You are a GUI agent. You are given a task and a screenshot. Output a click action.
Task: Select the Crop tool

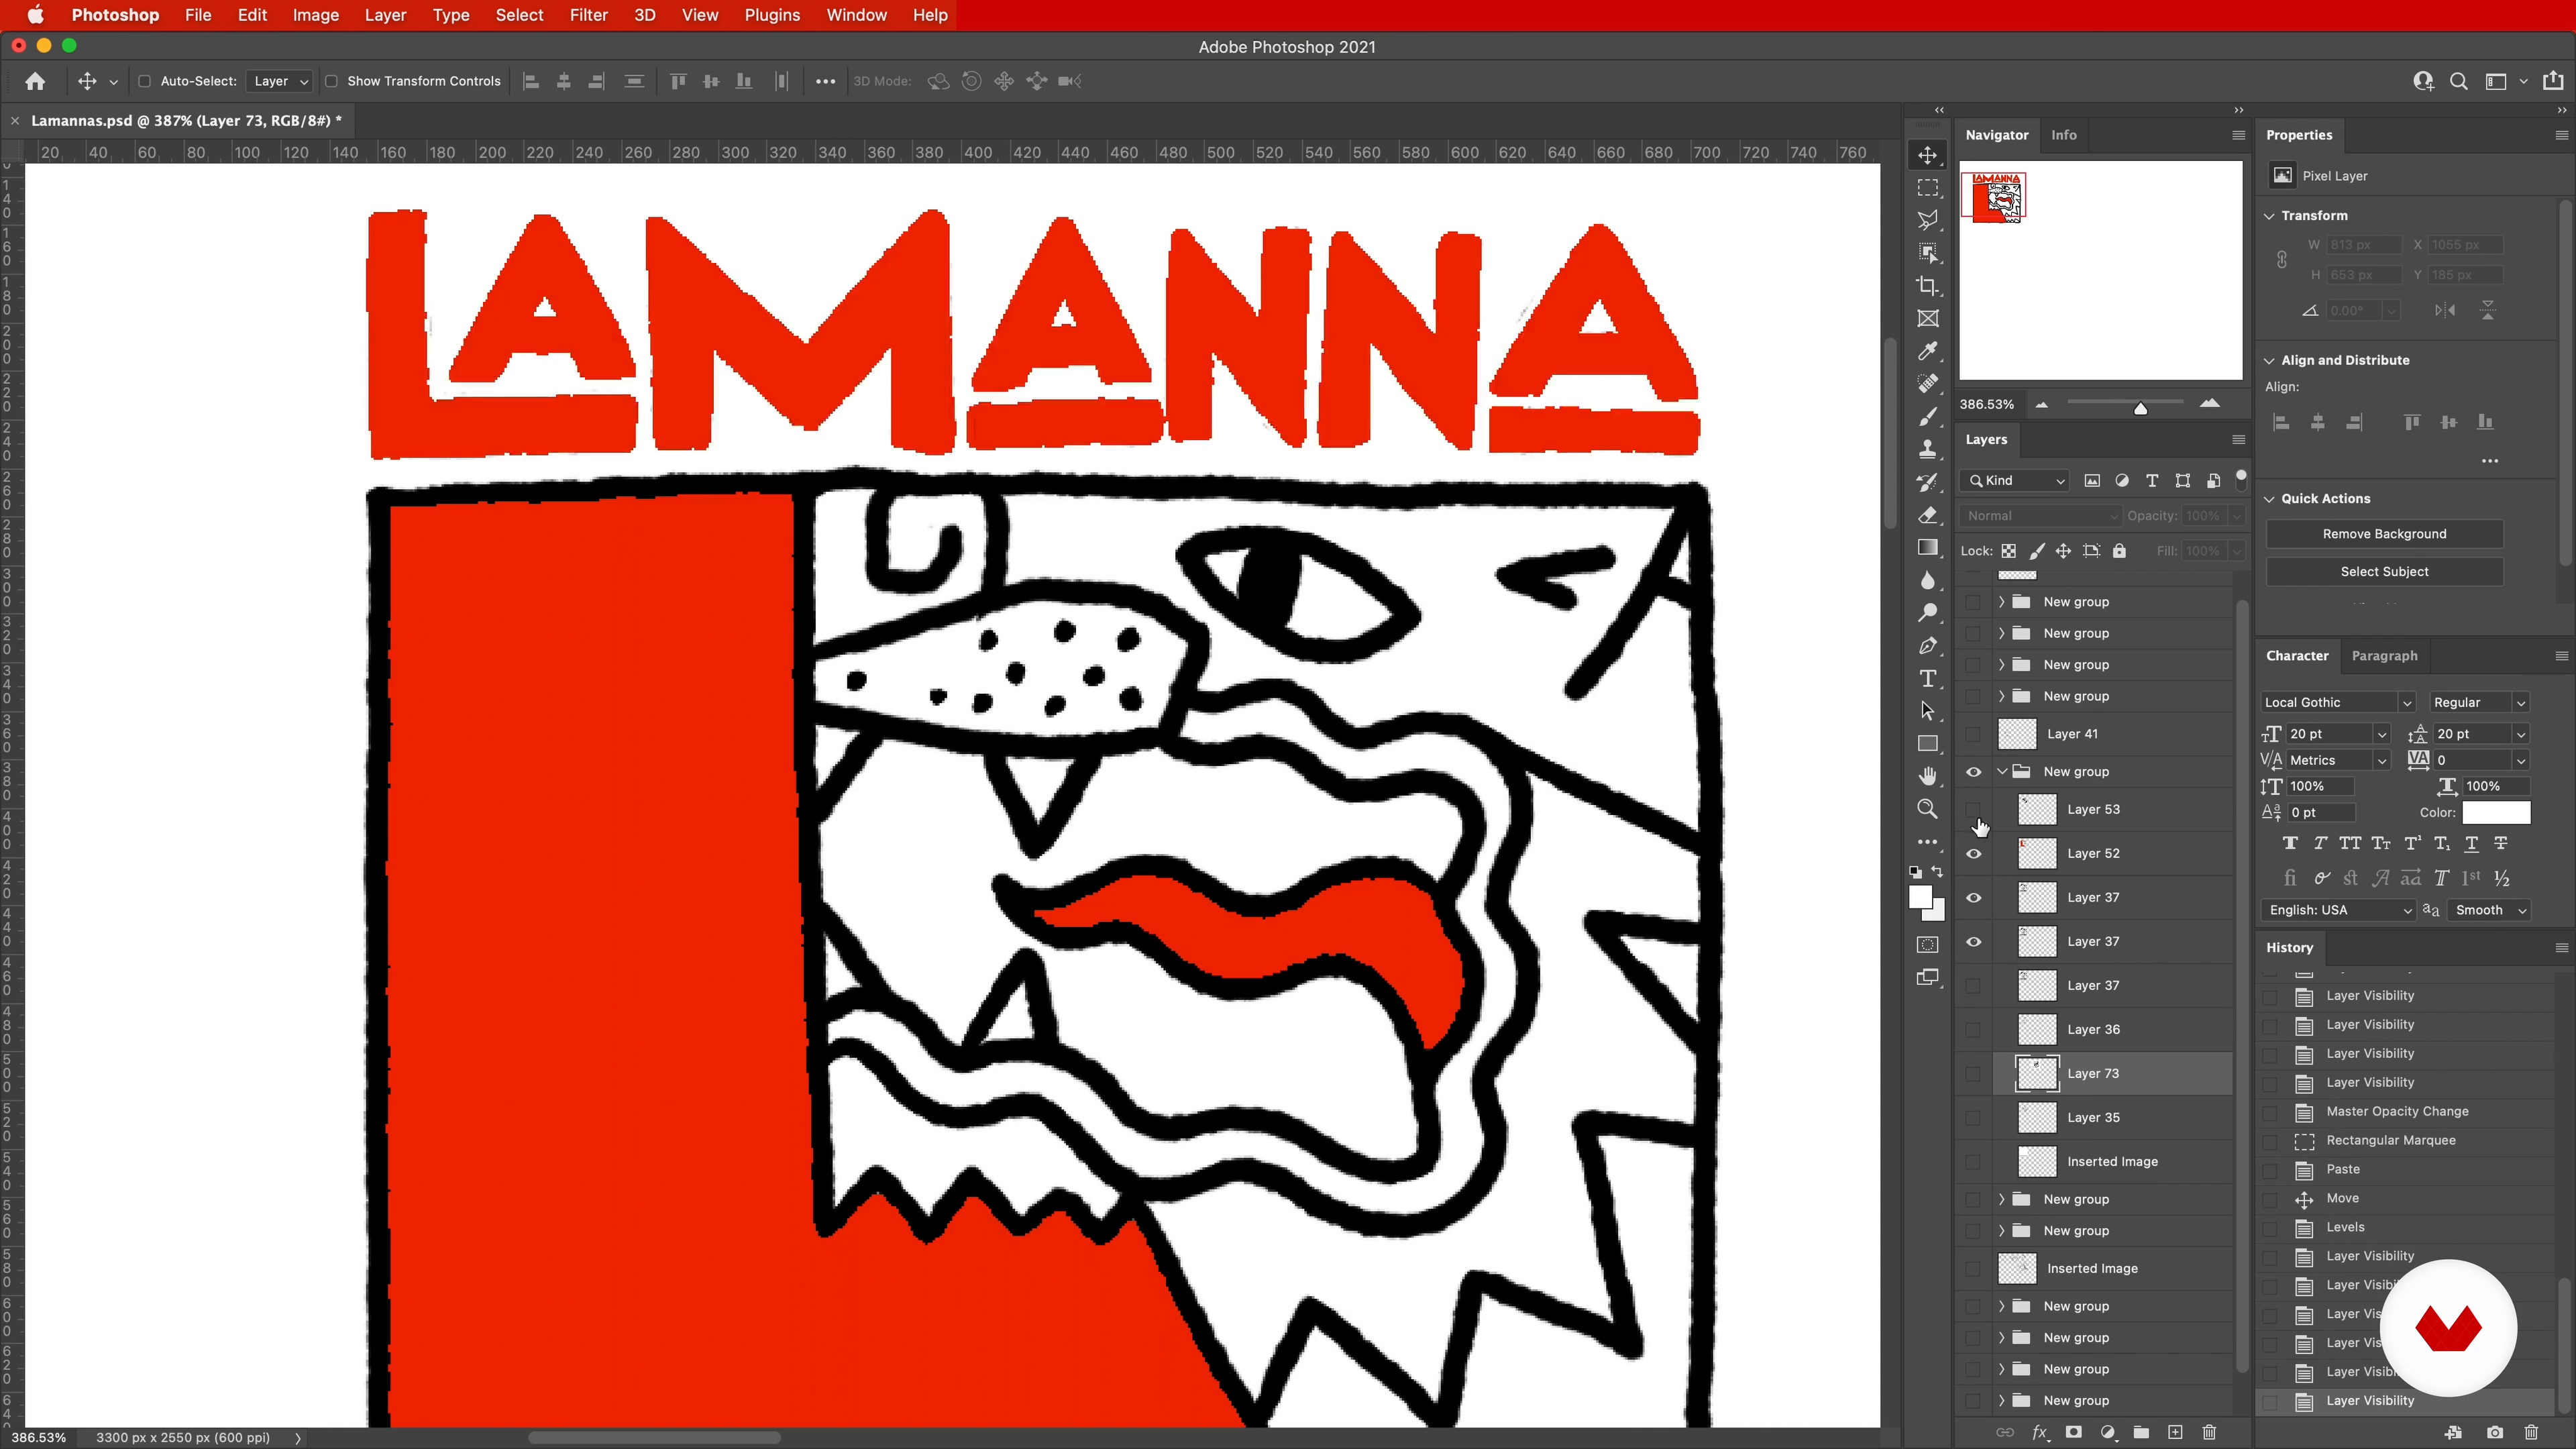tap(1927, 286)
